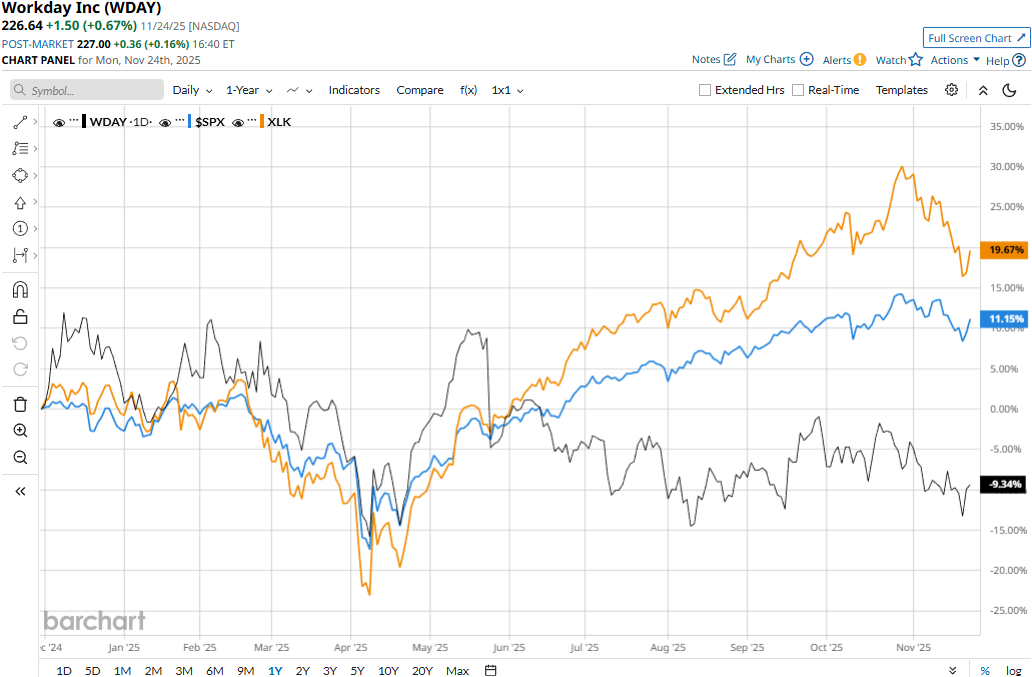Open the Fibonacci tools icon
Screen dimensions: 1032x677
(20, 149)
